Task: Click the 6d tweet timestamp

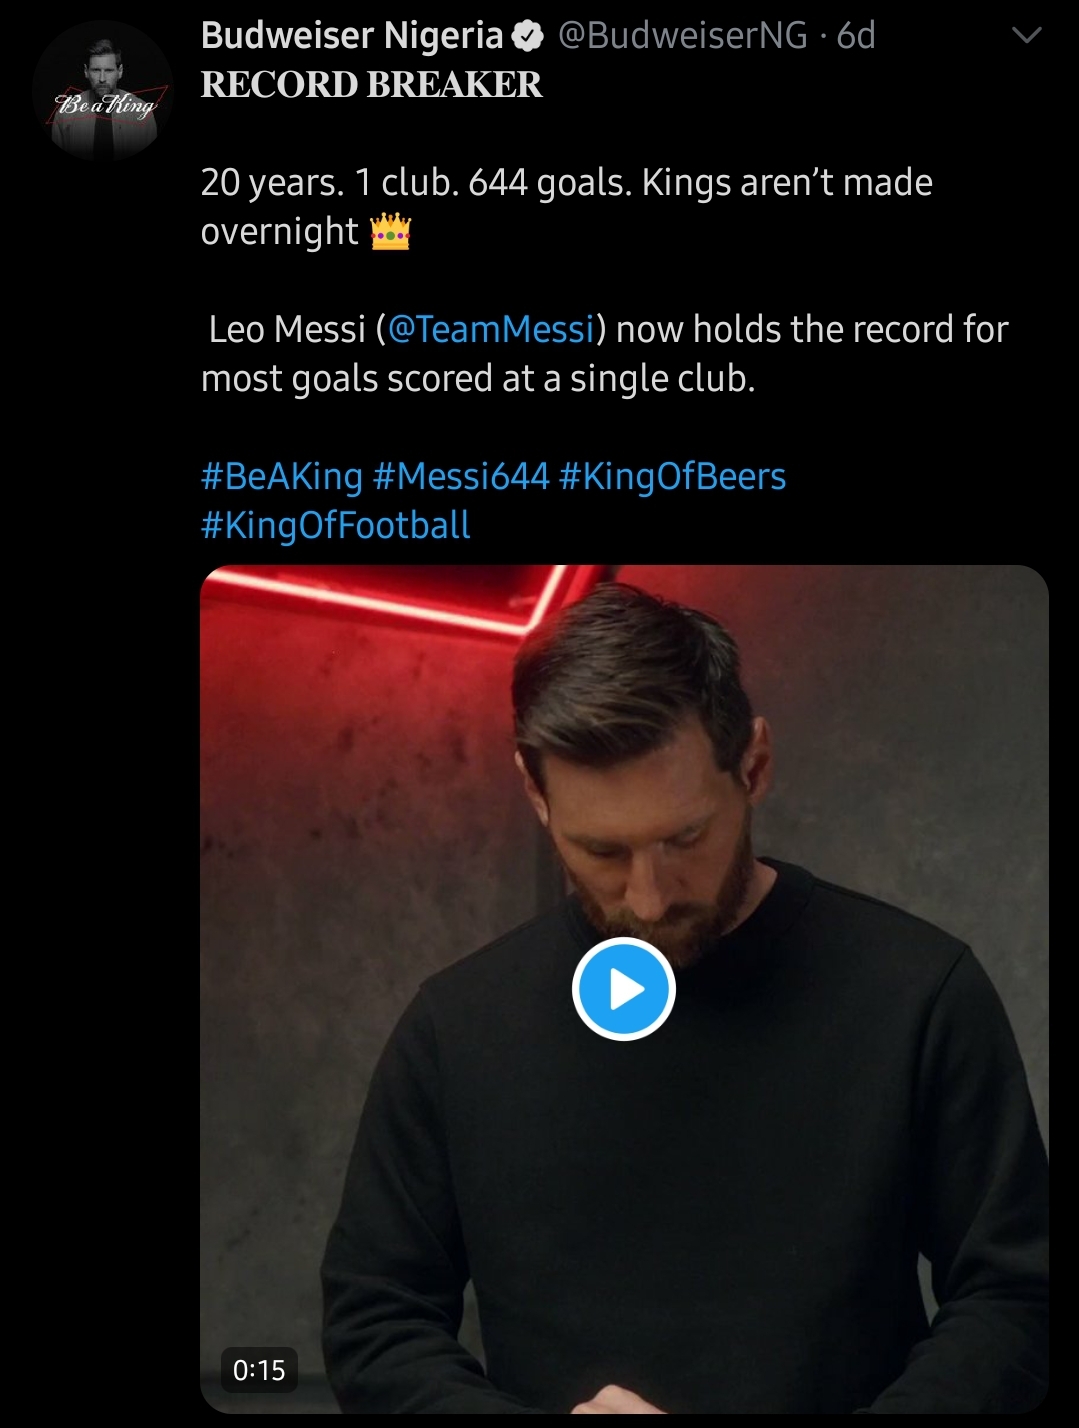Action: click(x=856, y=36)
